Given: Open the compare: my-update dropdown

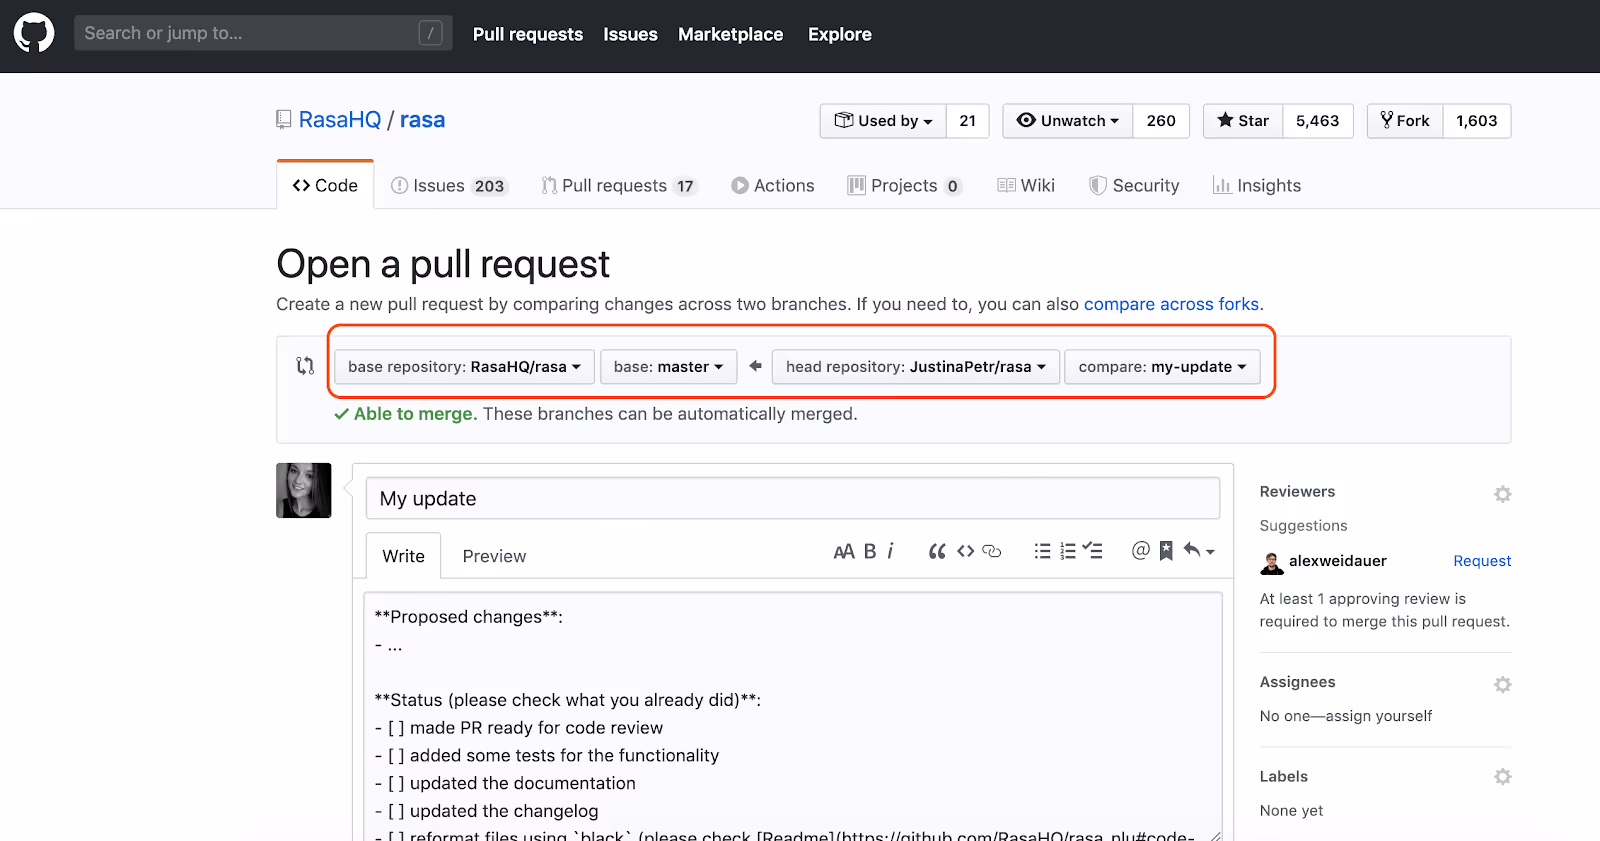Looking at the screenshot, I should (x=1162, y=367).
